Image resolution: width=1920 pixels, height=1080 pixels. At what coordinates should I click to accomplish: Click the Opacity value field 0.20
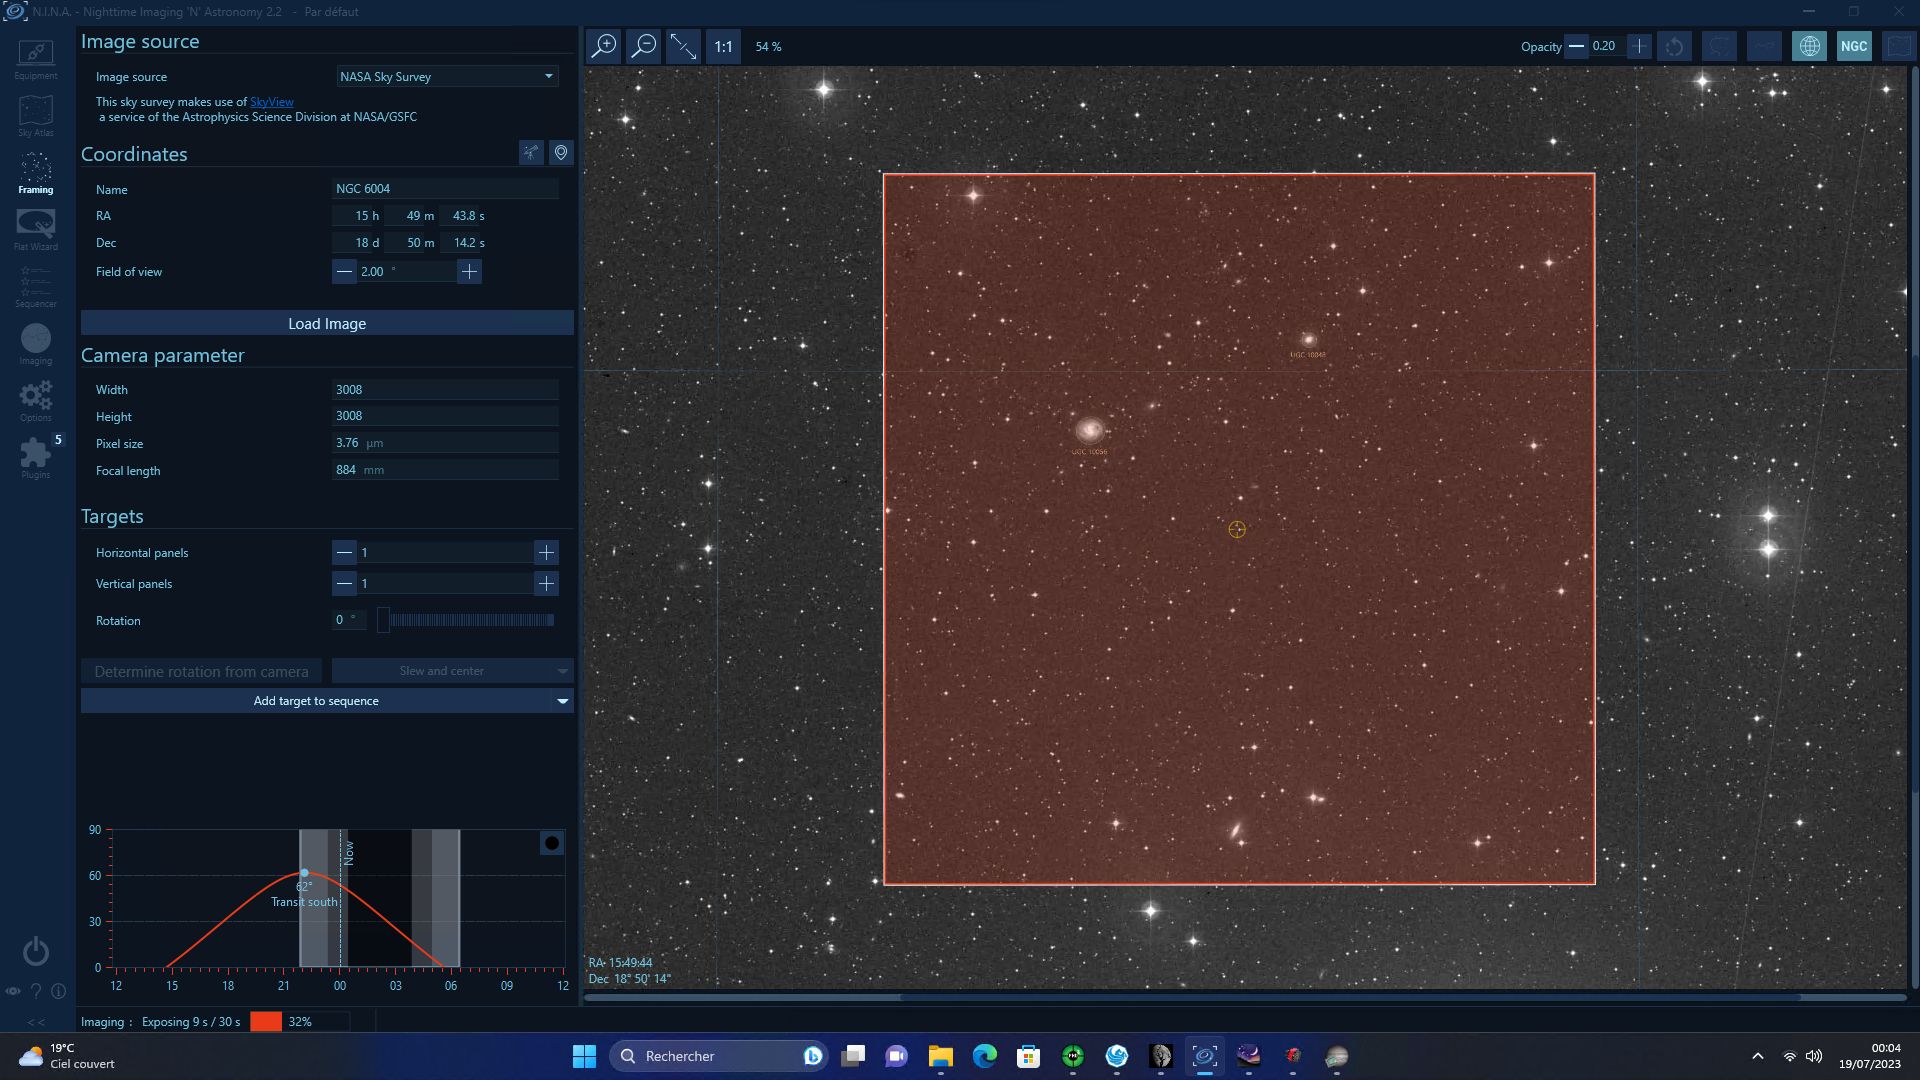(1607, 46)
